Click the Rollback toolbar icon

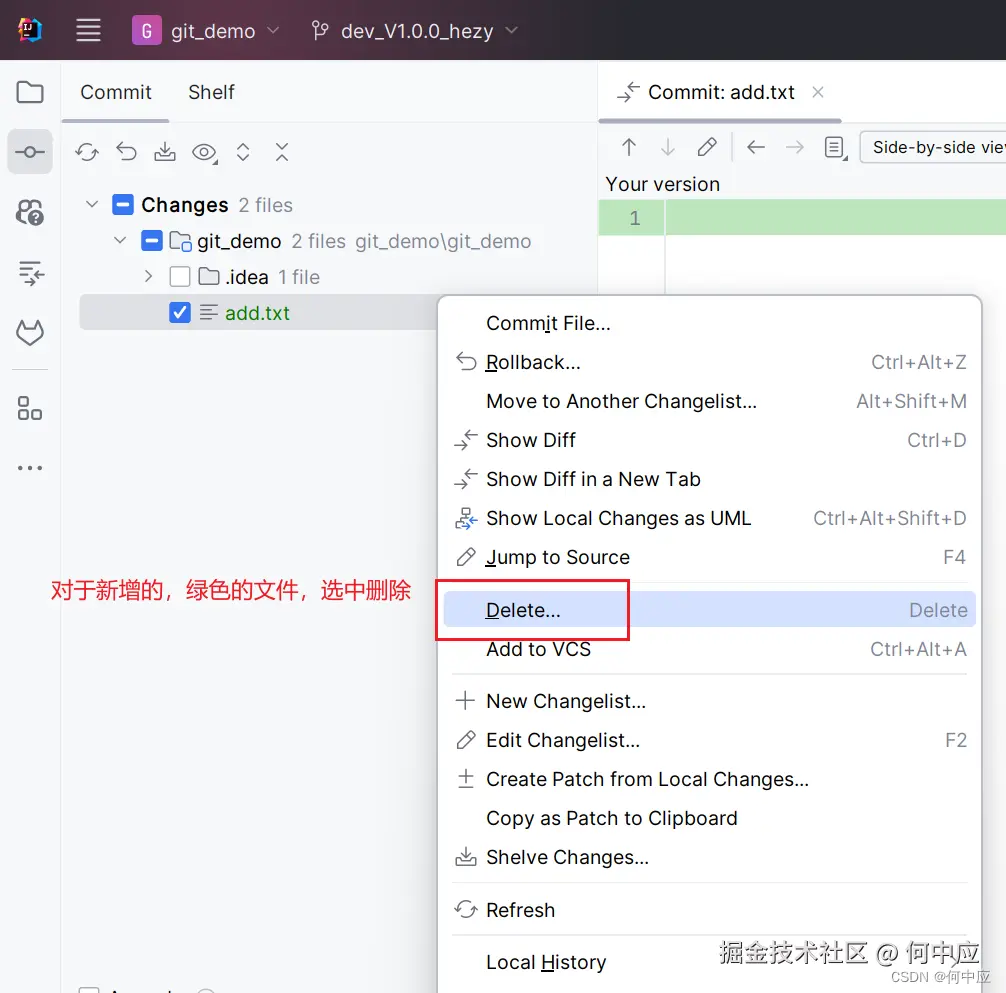tap(126, 152)
